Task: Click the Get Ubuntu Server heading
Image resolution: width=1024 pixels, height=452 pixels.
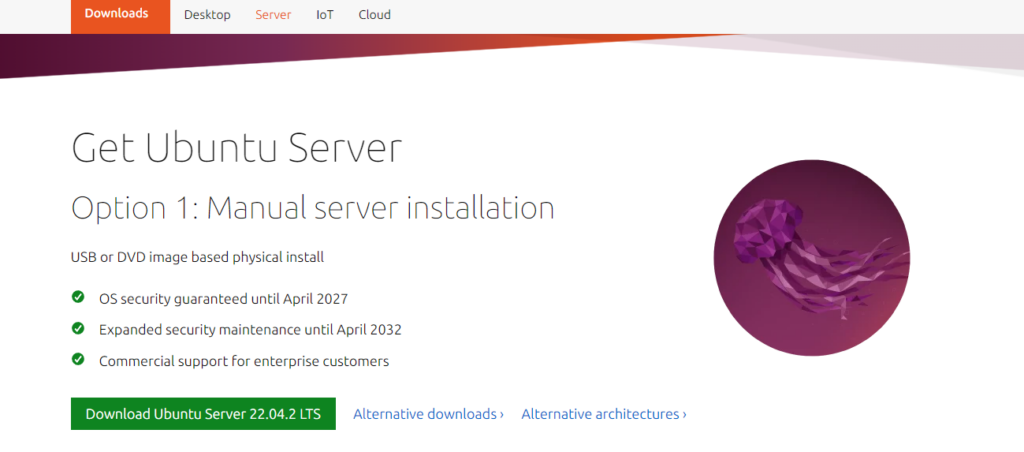Action: 236,149
